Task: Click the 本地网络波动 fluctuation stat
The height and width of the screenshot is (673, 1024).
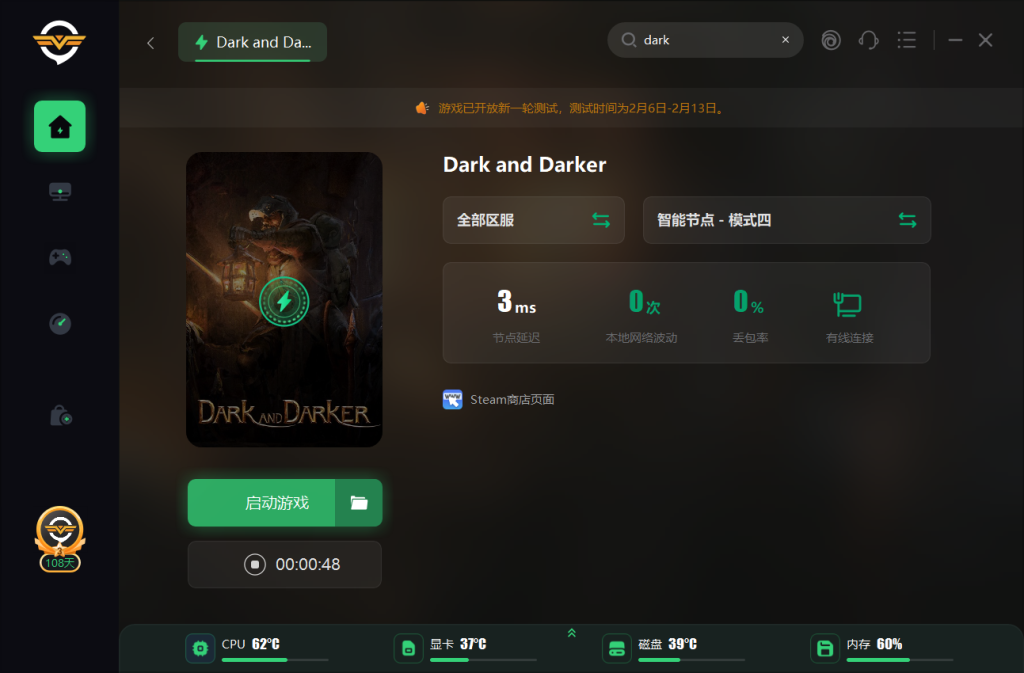Action: pos(641,315)
